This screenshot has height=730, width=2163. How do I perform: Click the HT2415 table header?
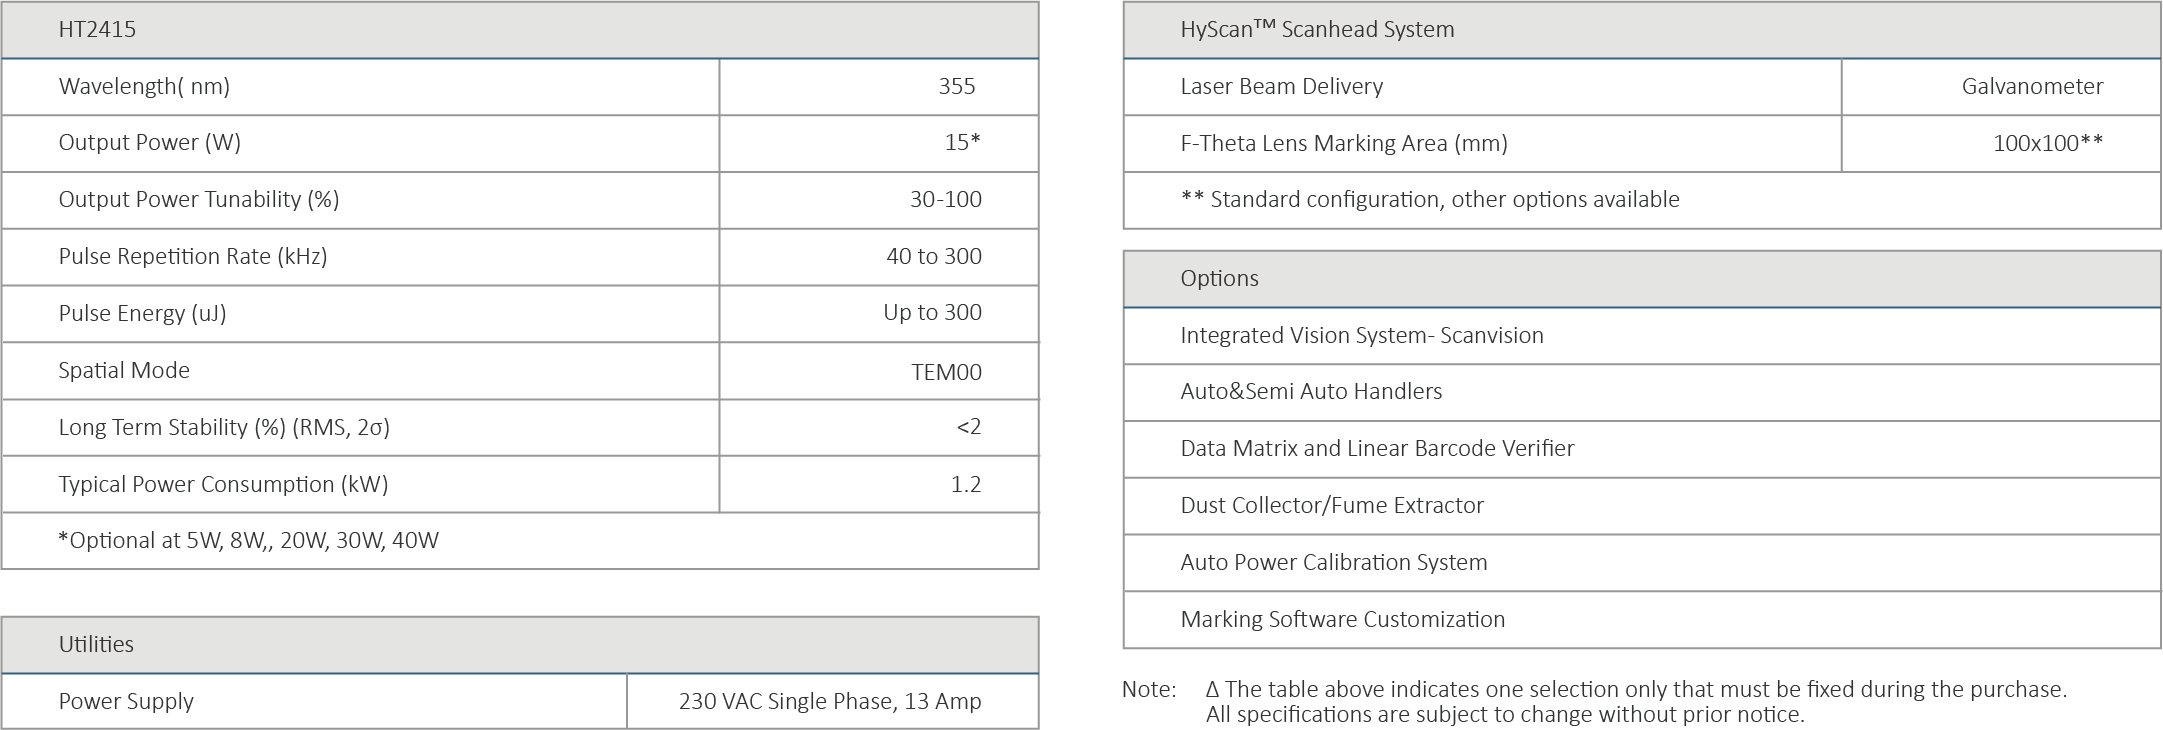point(97,30)
